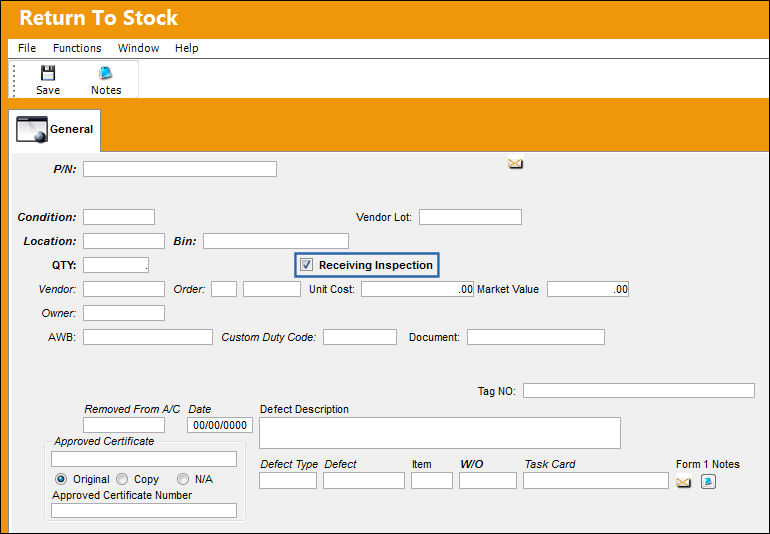Open the Window menu
The height and width of the screenshot is (534, 770).
(x=138, y=48)
